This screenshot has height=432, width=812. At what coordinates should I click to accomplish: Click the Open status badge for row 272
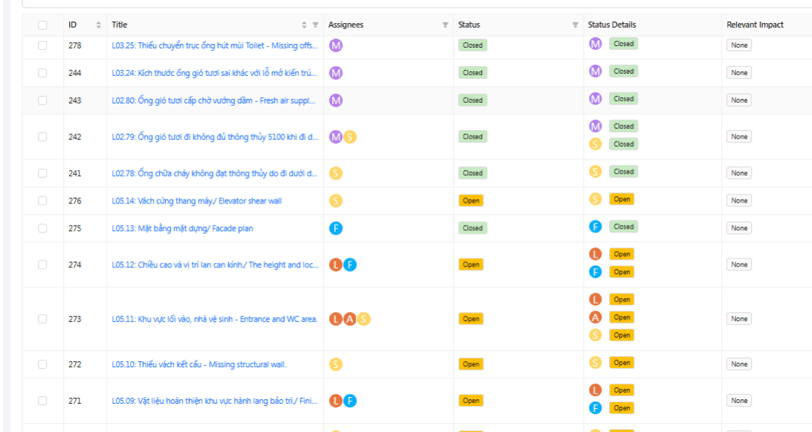coord(471,364)
